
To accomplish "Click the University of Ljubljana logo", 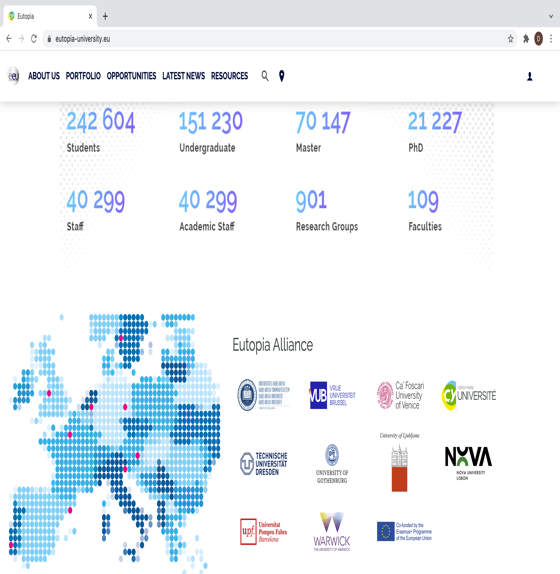I will pos(399,462).
